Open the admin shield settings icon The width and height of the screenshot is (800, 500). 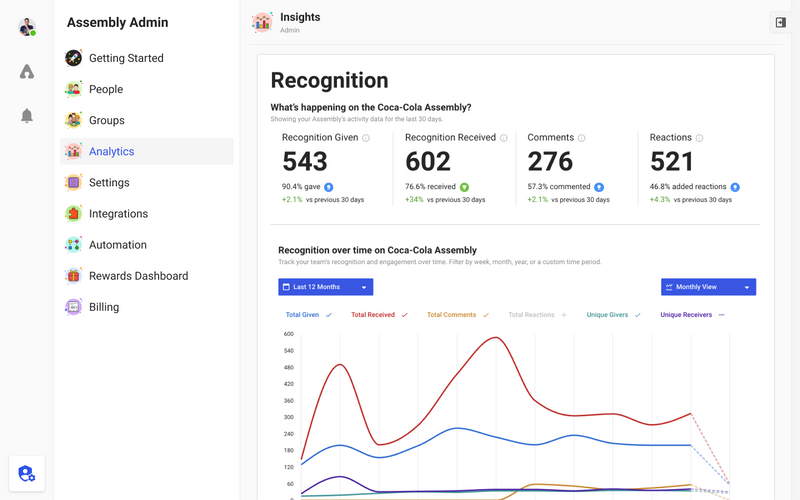pos(27,473)
